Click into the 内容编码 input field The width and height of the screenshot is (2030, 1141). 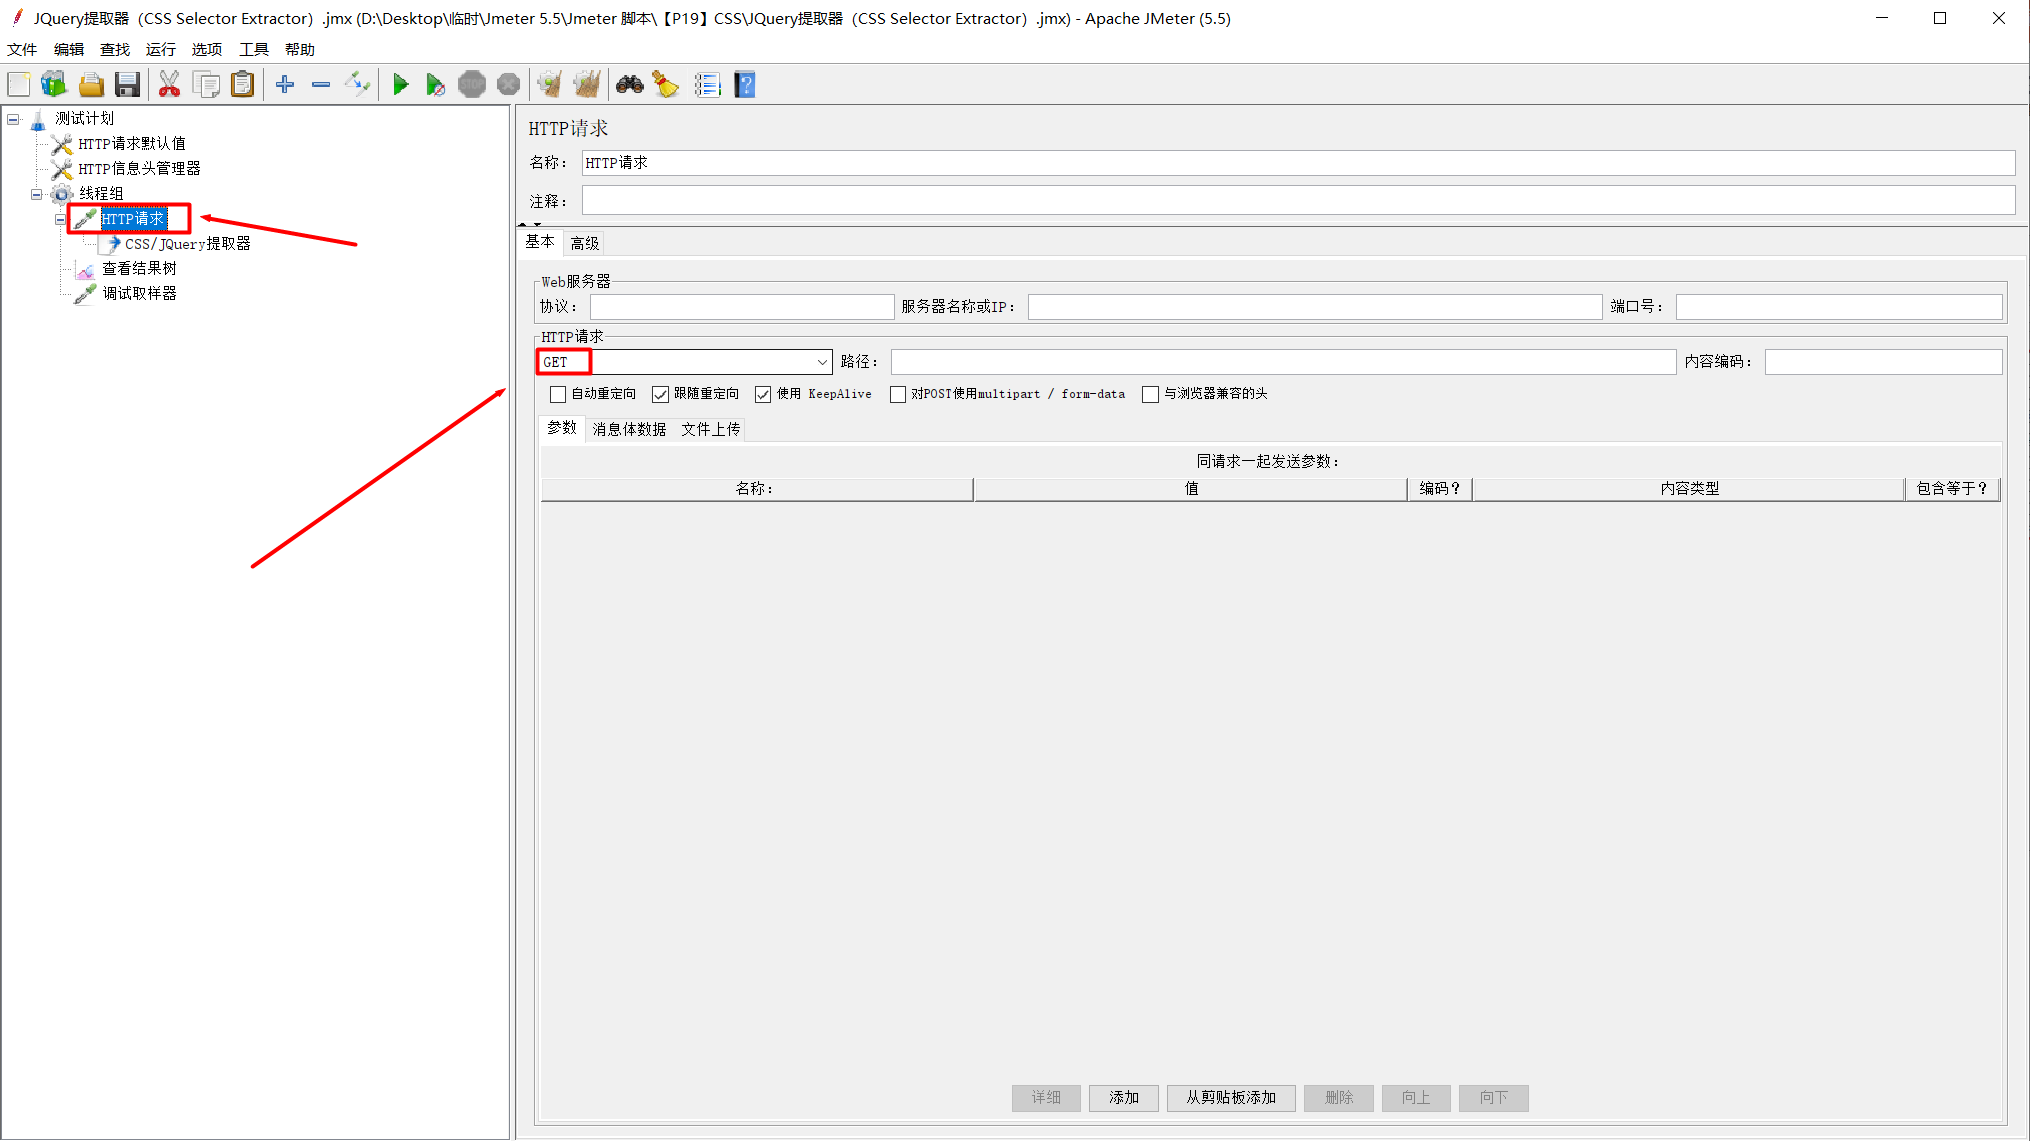1884,362
